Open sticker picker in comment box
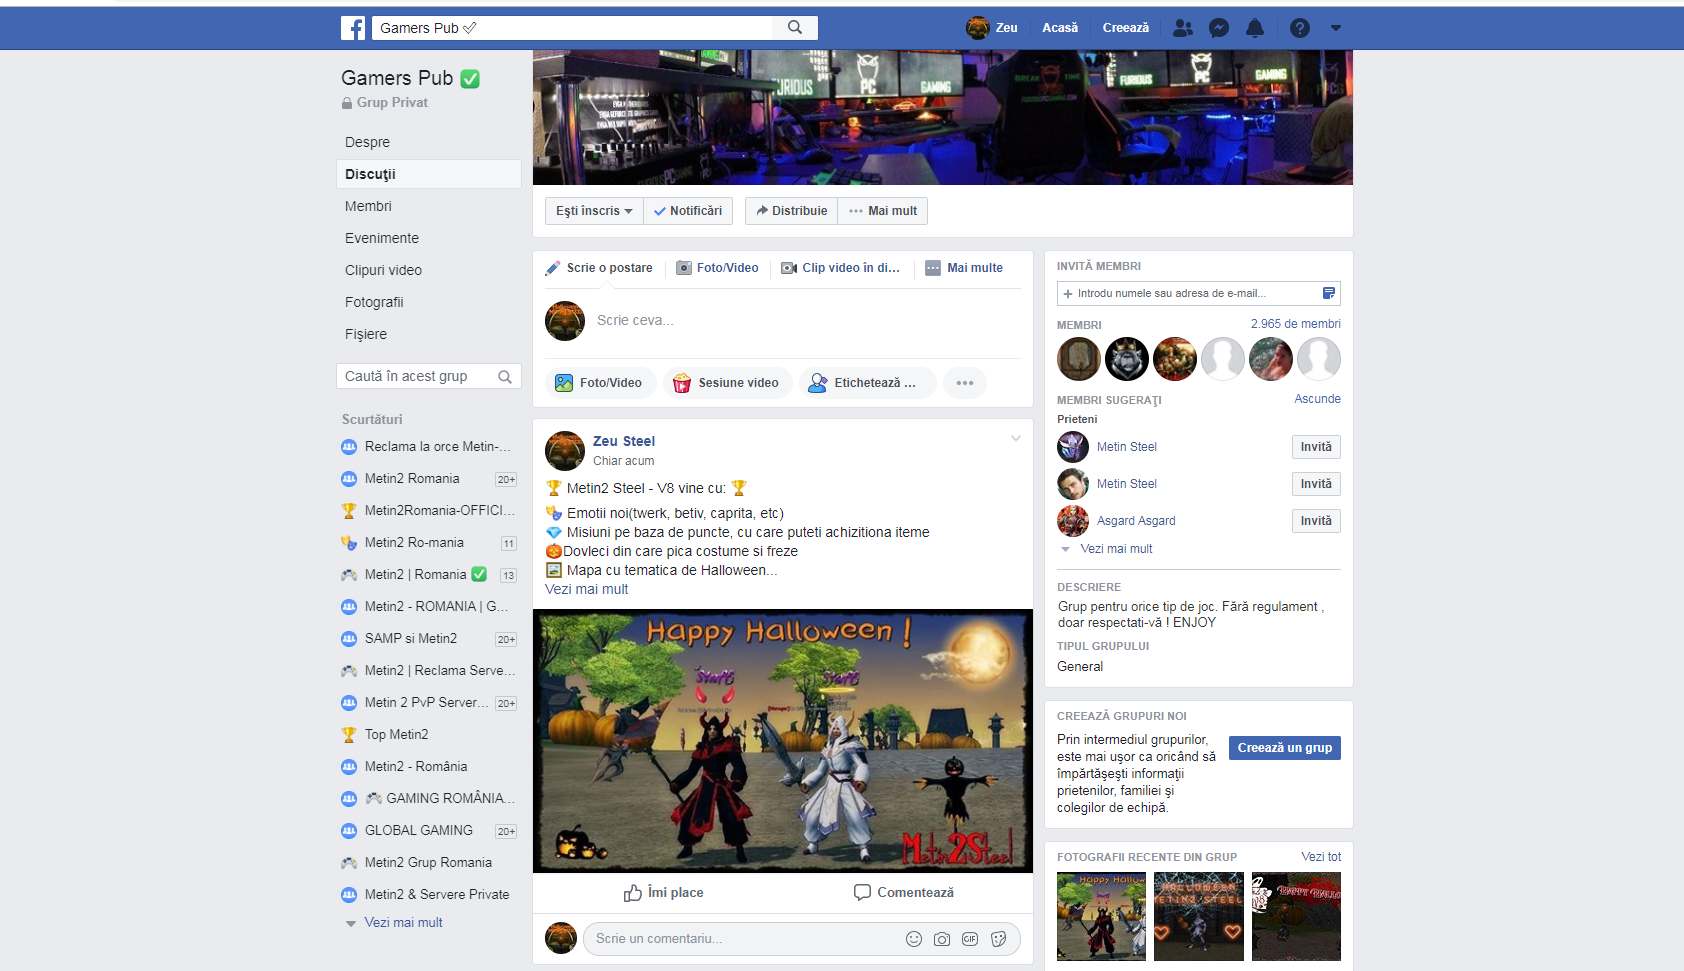 [x=998, y=939]
